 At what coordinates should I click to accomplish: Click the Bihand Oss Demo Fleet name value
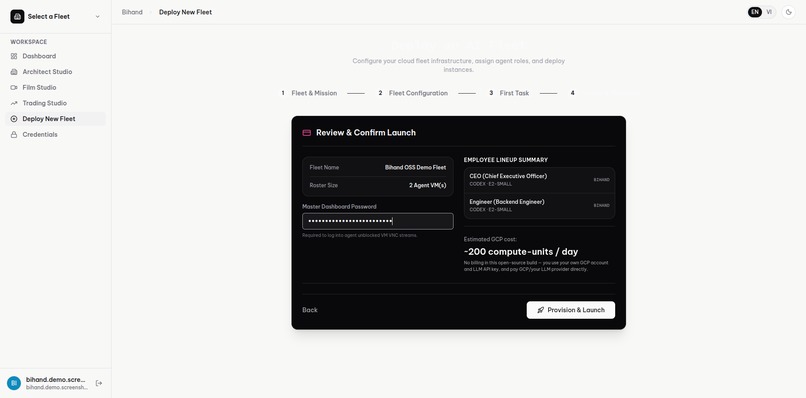(415, 168)
